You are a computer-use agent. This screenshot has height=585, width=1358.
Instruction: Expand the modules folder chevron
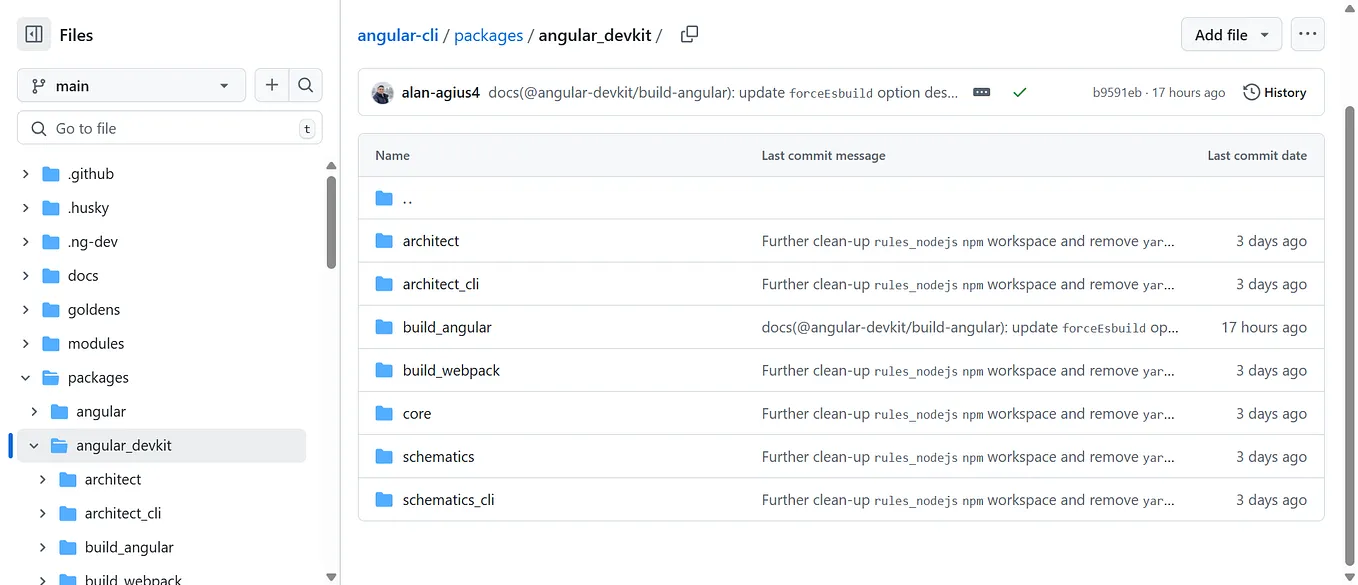[26, 344]
